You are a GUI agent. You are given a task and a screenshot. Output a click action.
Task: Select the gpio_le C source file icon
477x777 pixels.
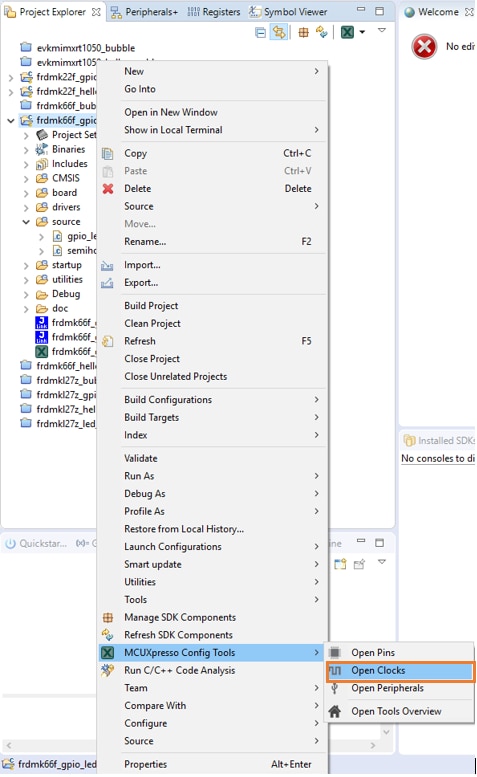tap(57, 236)
